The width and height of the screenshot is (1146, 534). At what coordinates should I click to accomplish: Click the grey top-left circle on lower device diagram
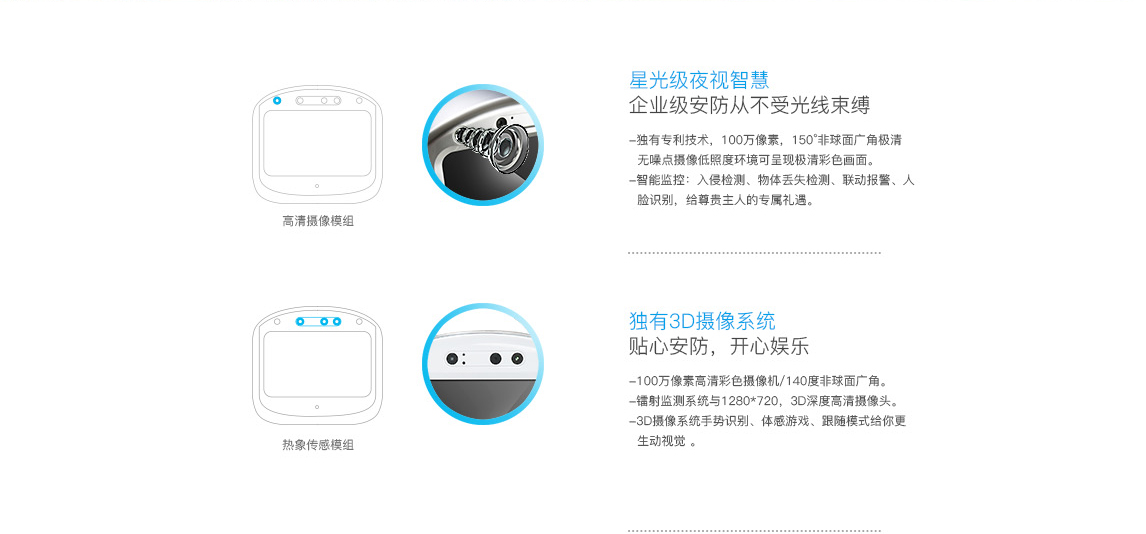[x=277, y=321]
